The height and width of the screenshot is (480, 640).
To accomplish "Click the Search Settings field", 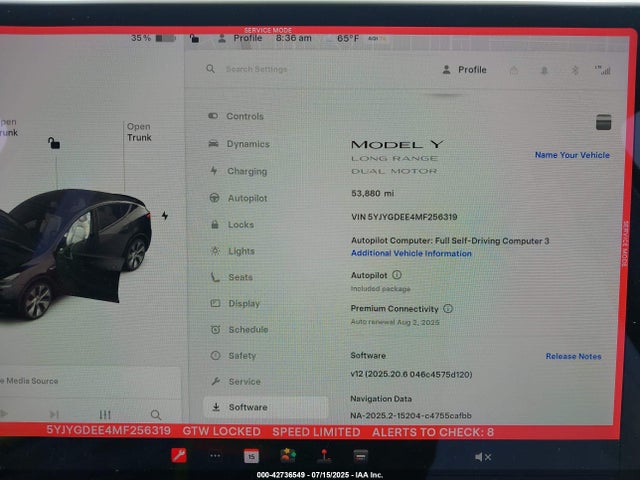I will coord(256,69).
